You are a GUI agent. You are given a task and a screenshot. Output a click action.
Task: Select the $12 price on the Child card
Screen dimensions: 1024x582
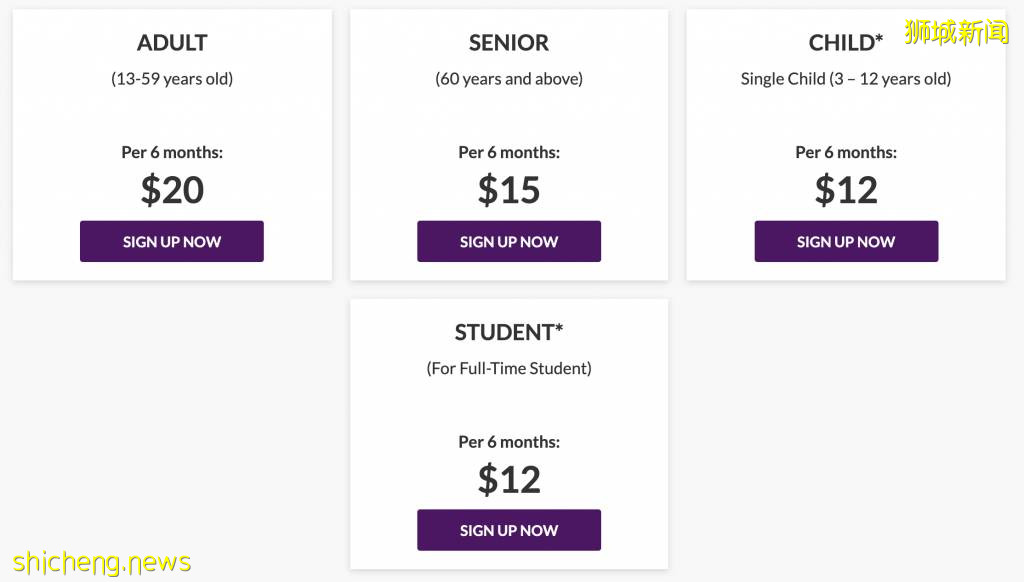pyautogui.click(x=846, y=190)
